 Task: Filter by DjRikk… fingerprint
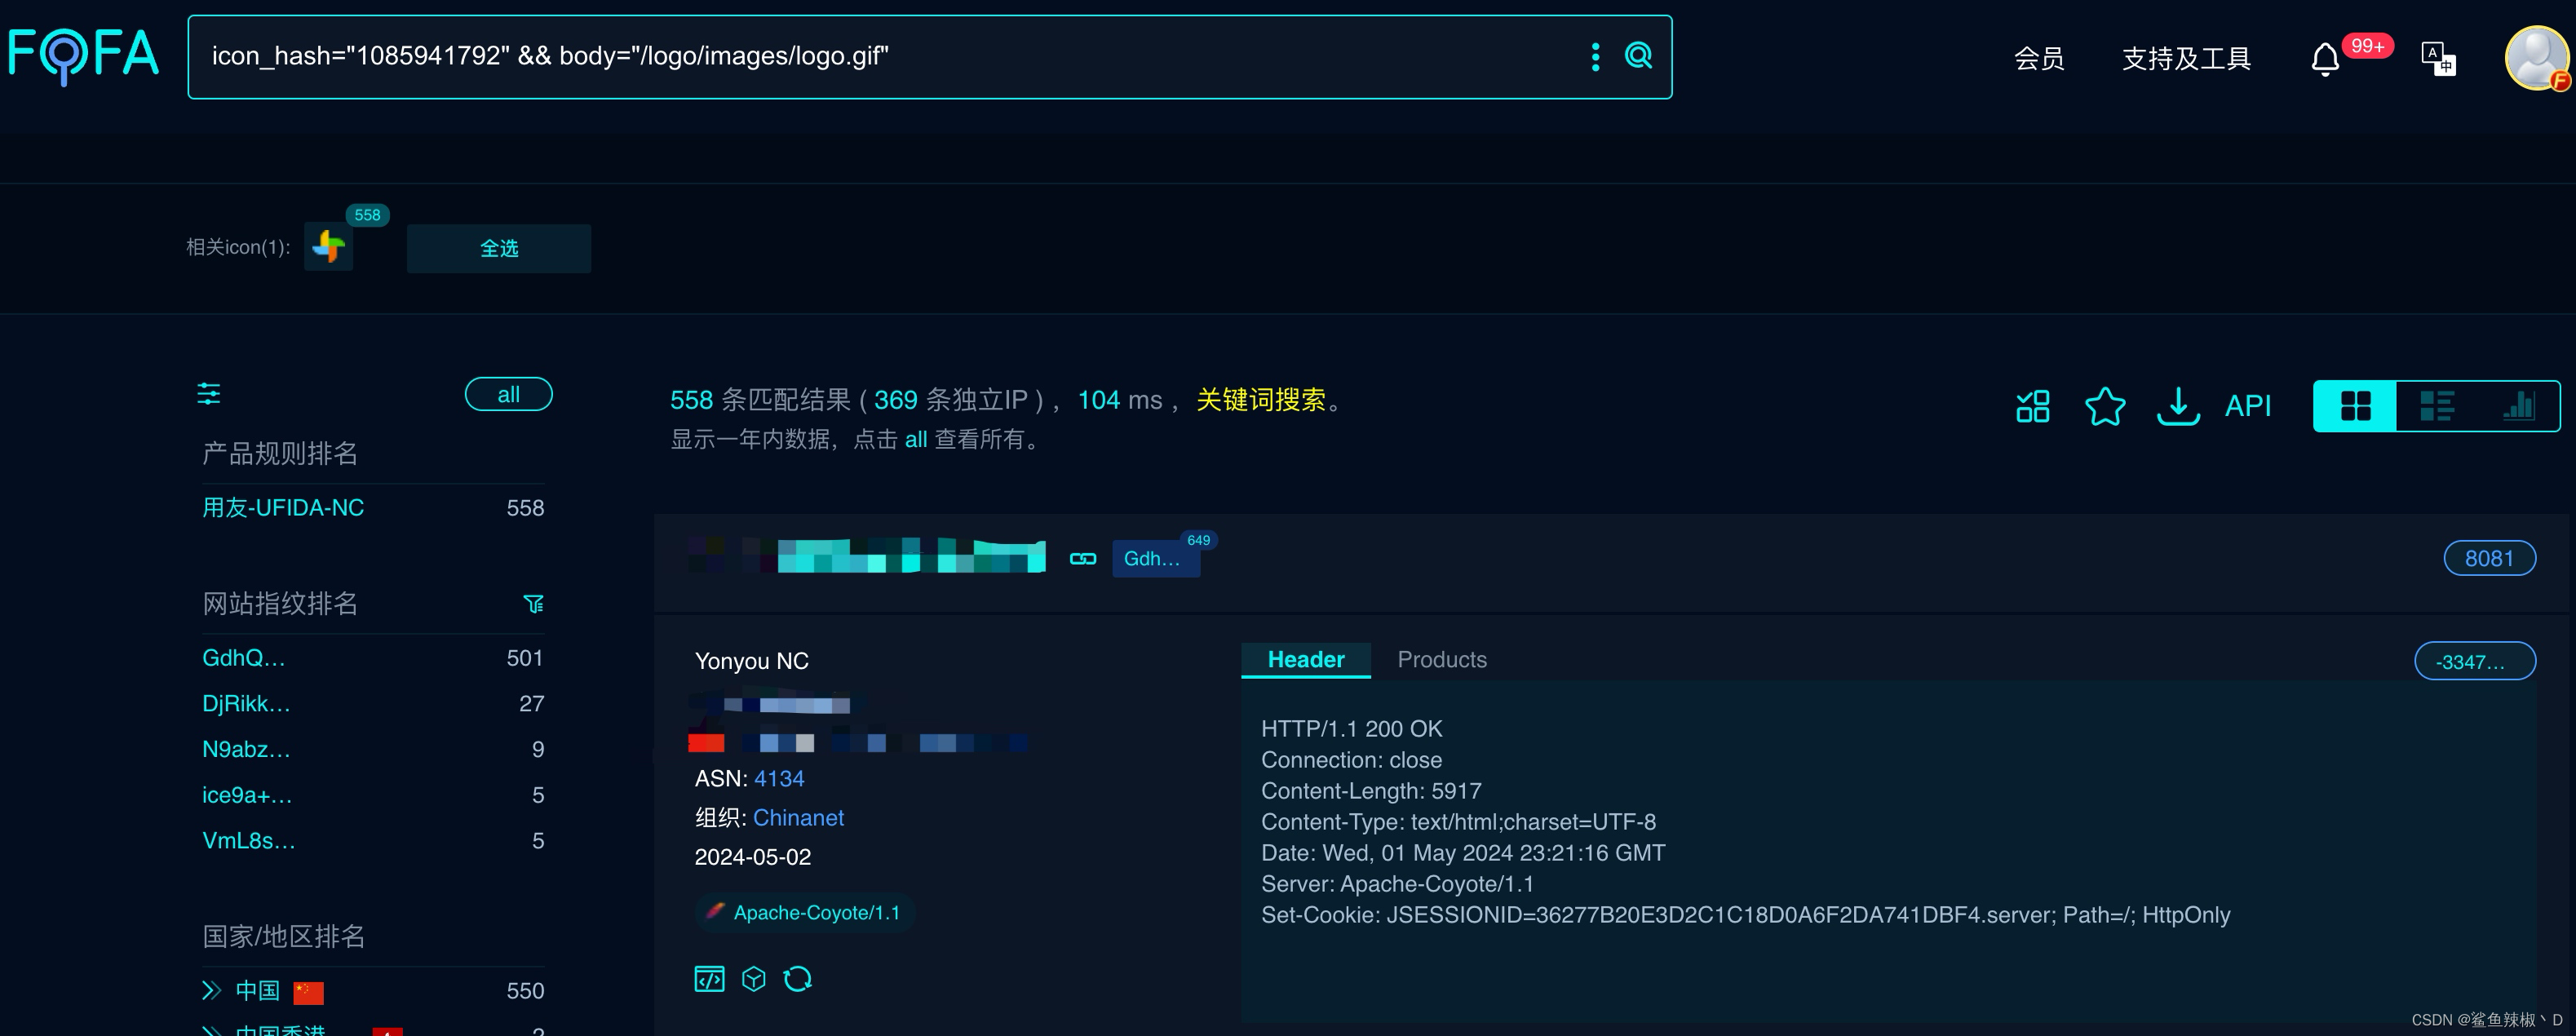(x=246, y=703)
